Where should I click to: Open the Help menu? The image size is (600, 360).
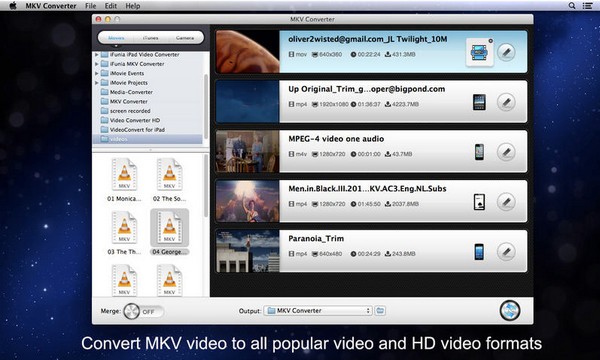[x=133, y=6]
